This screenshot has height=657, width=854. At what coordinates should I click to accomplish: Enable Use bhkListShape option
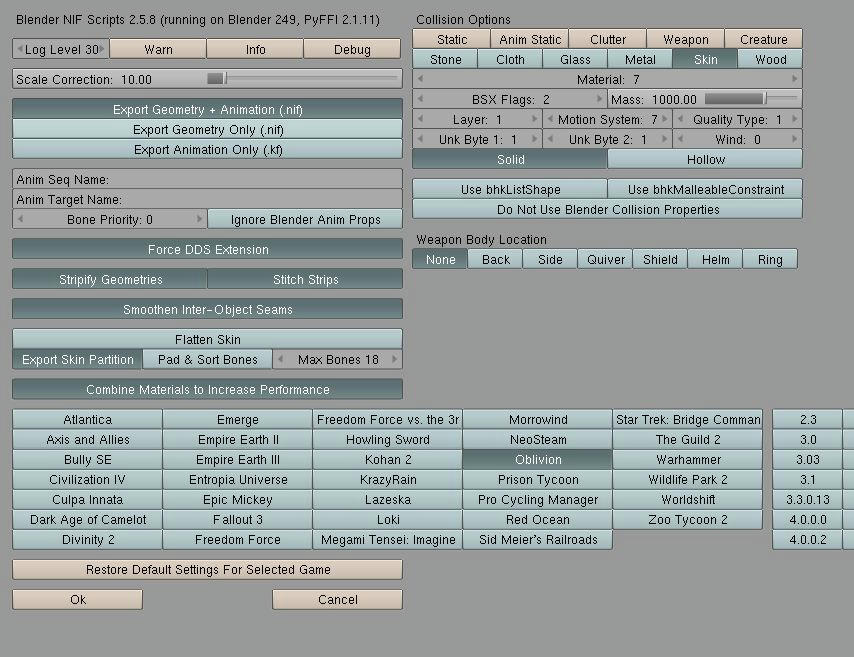click(510, 189)
